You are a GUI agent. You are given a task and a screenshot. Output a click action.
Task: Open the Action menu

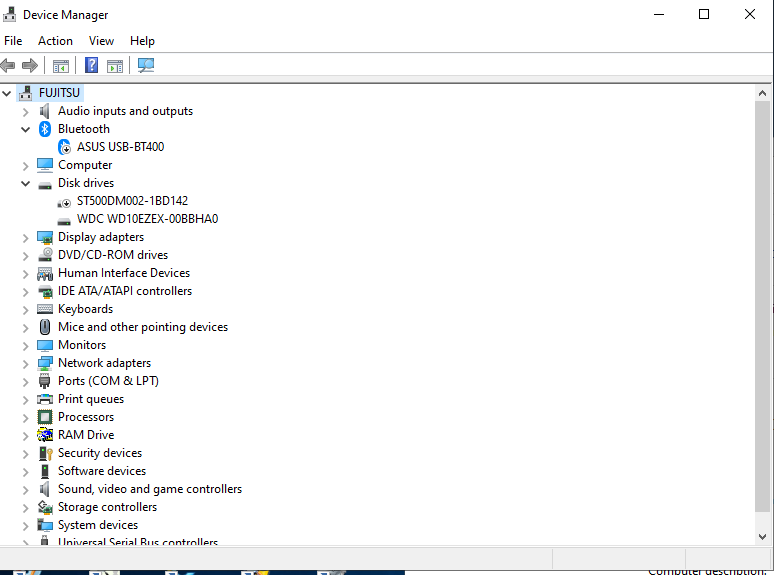(x=55, y=41)
